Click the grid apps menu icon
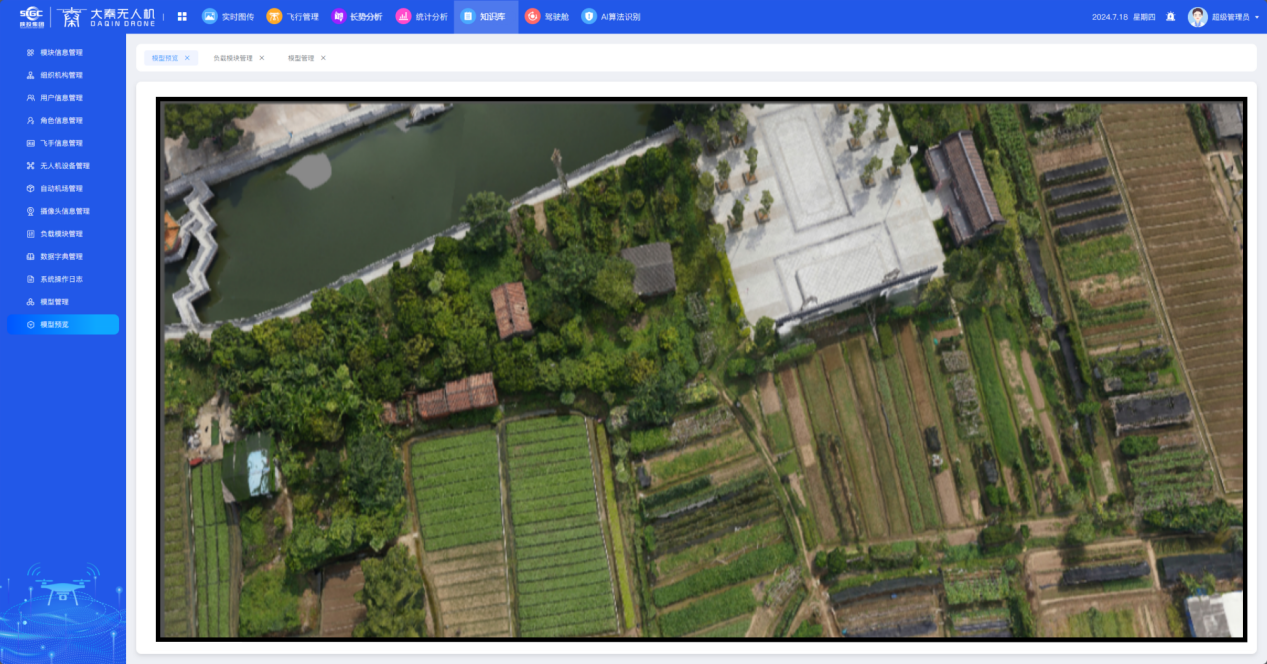Image resolution: width=1267 pixels, height=664 pixels. pos(182,17)
